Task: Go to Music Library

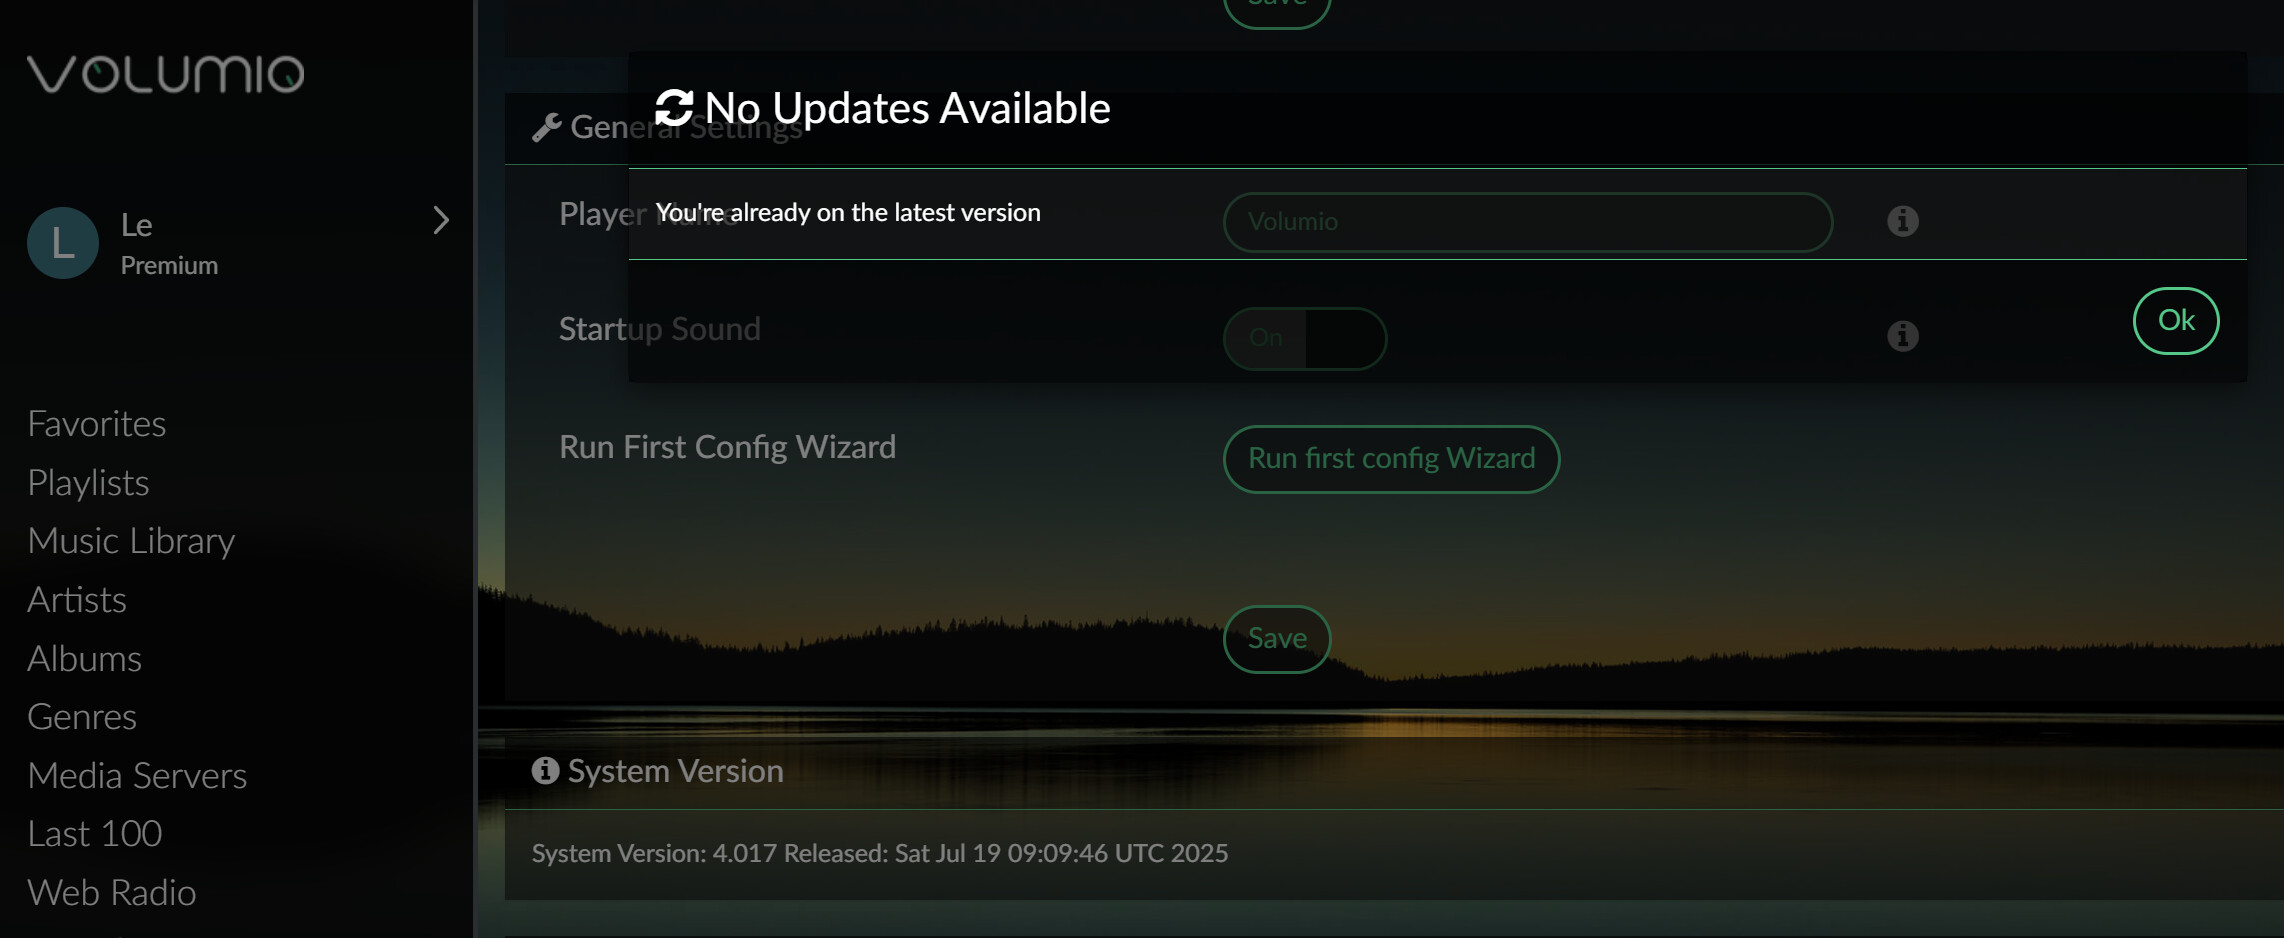Action: (131, 541)
